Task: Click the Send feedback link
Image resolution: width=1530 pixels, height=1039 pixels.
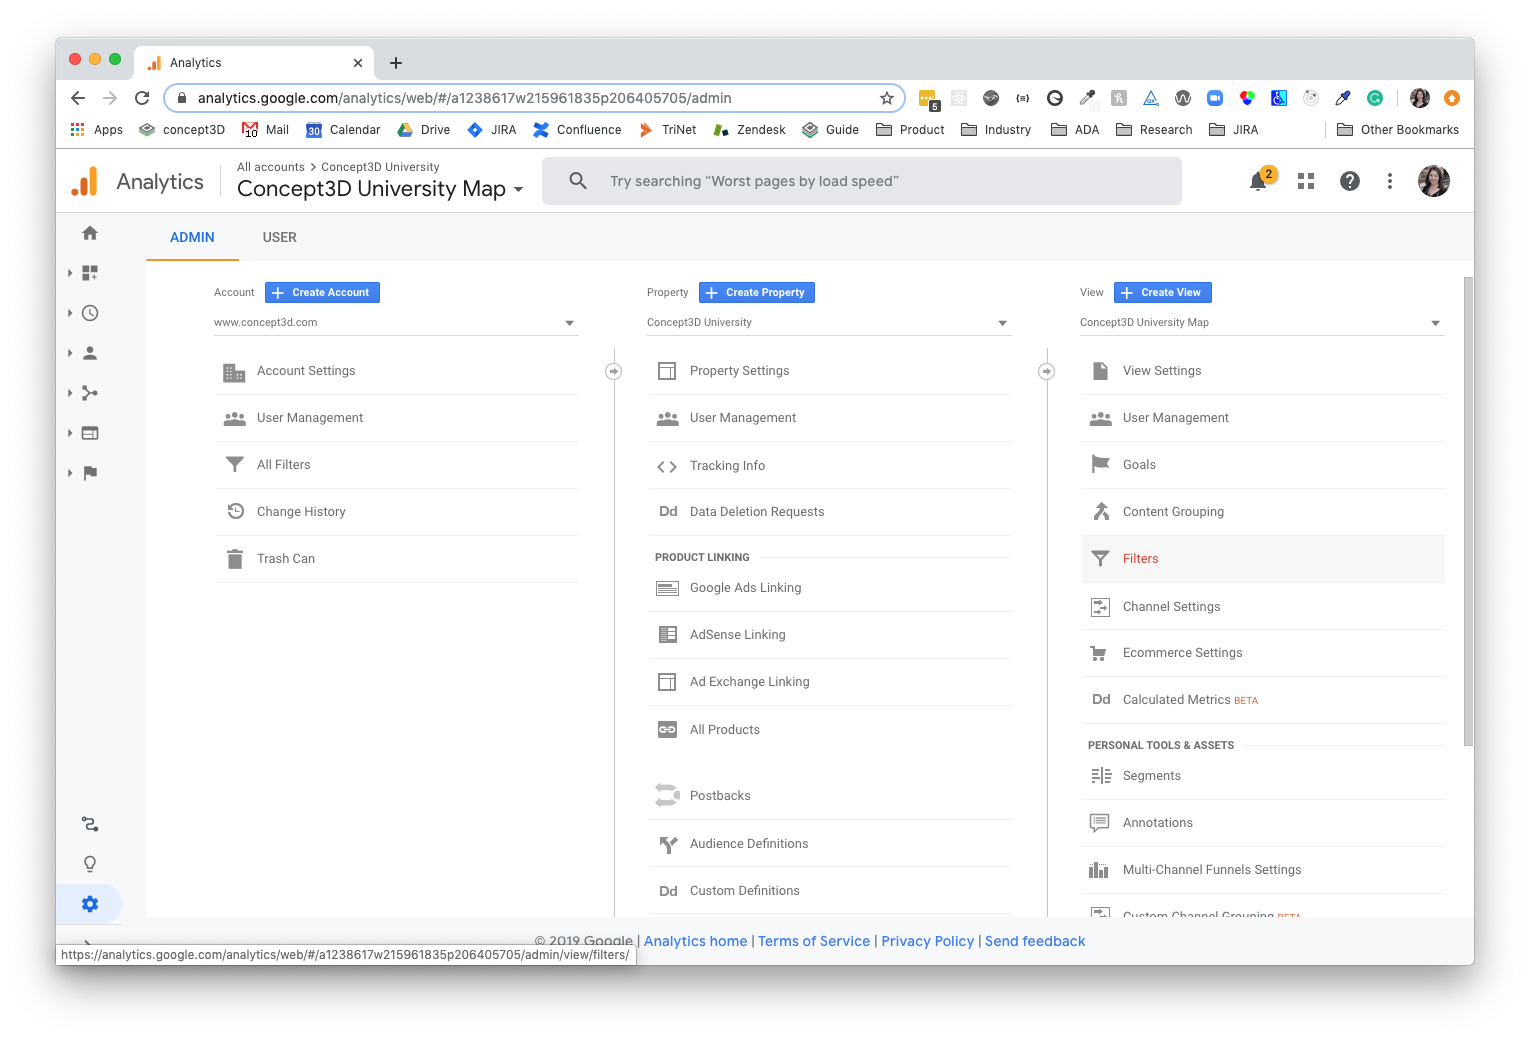Action: [x=1035, y=941]
